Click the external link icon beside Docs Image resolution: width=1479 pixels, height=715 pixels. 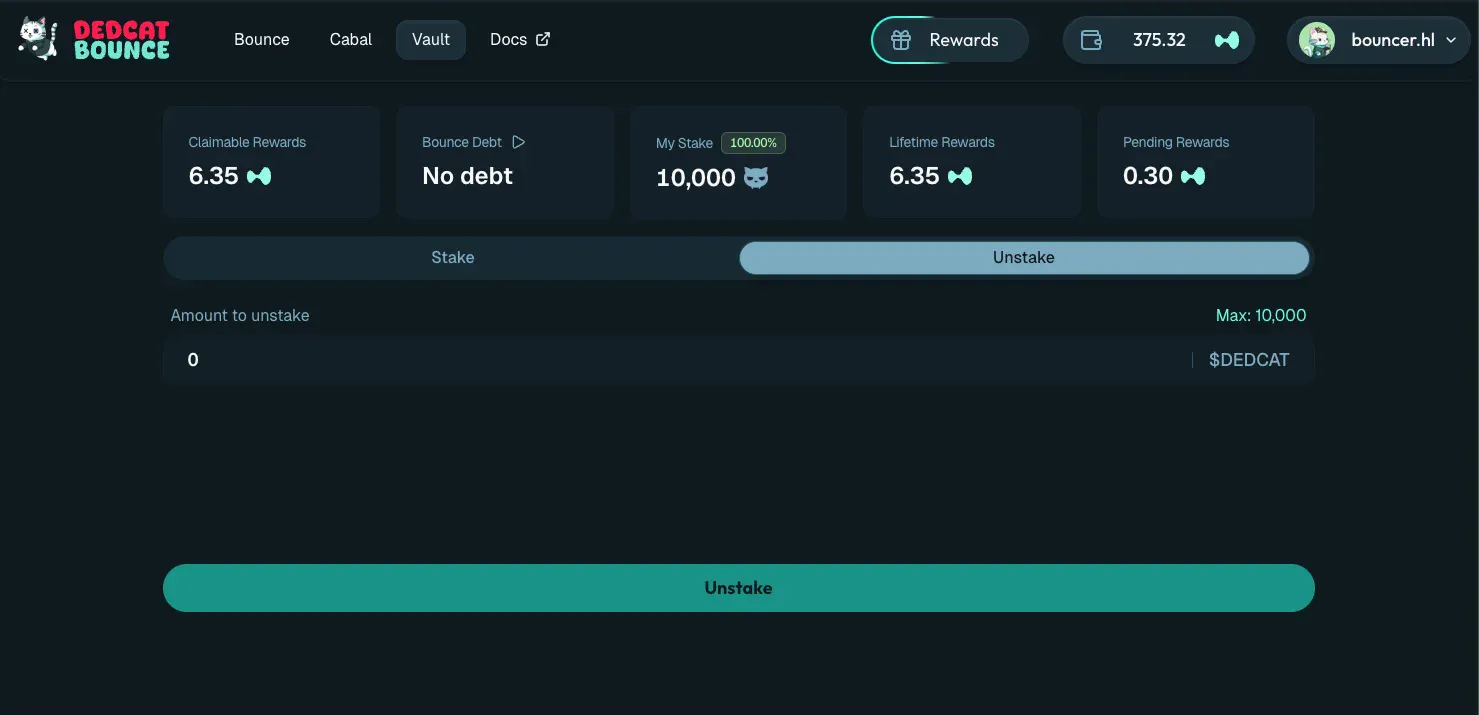[x=543, y=39]
